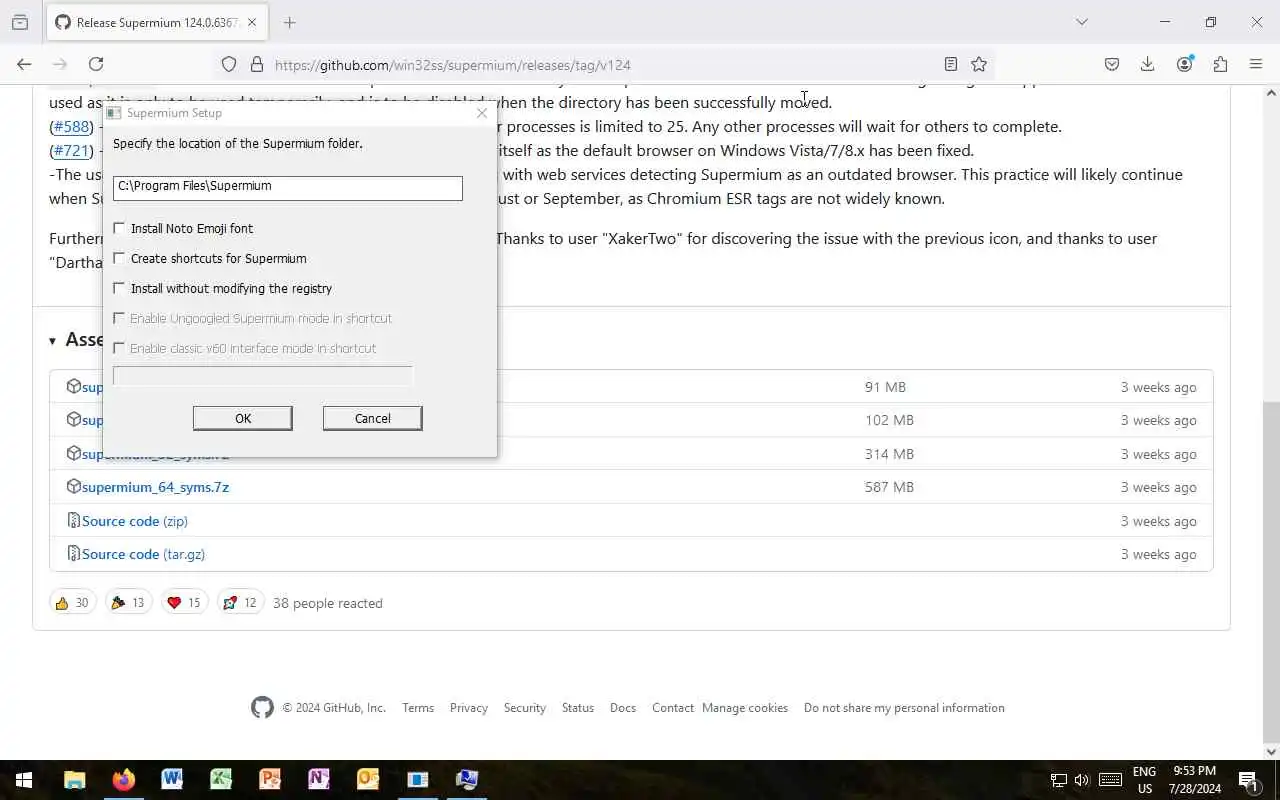Click package icon beside supermium_64_syms.7z
1280x800 pixels.
click(73, 486)
